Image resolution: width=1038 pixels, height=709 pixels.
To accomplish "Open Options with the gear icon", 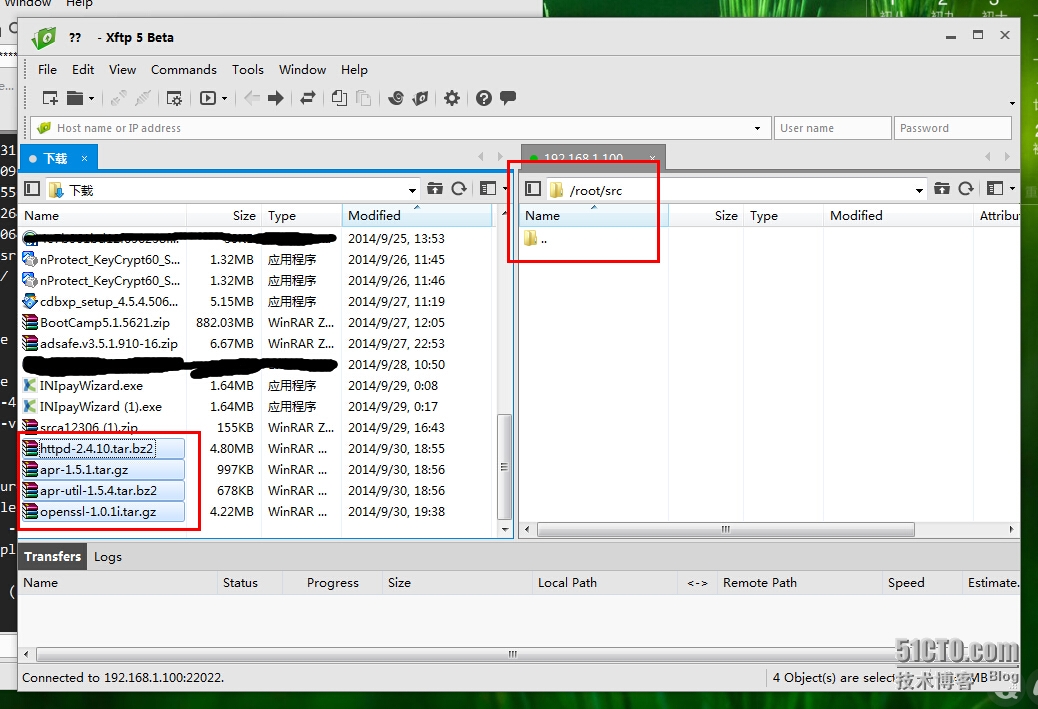I will pos(451,98).
